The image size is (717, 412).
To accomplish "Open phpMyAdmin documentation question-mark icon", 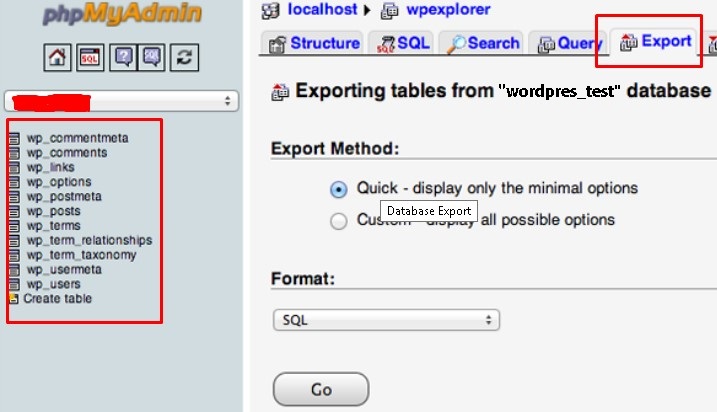I will 123,58.
